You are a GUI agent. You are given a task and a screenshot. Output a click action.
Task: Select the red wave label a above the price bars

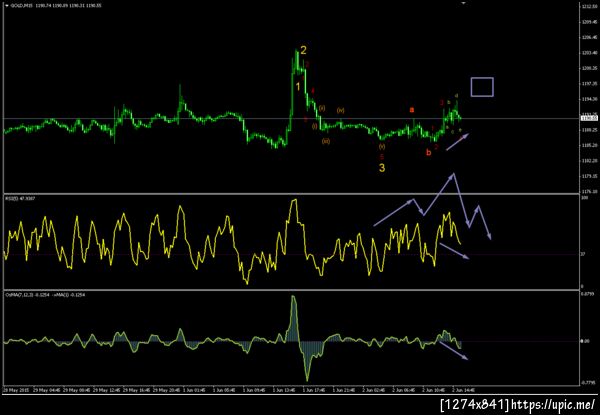pos(412,110)
